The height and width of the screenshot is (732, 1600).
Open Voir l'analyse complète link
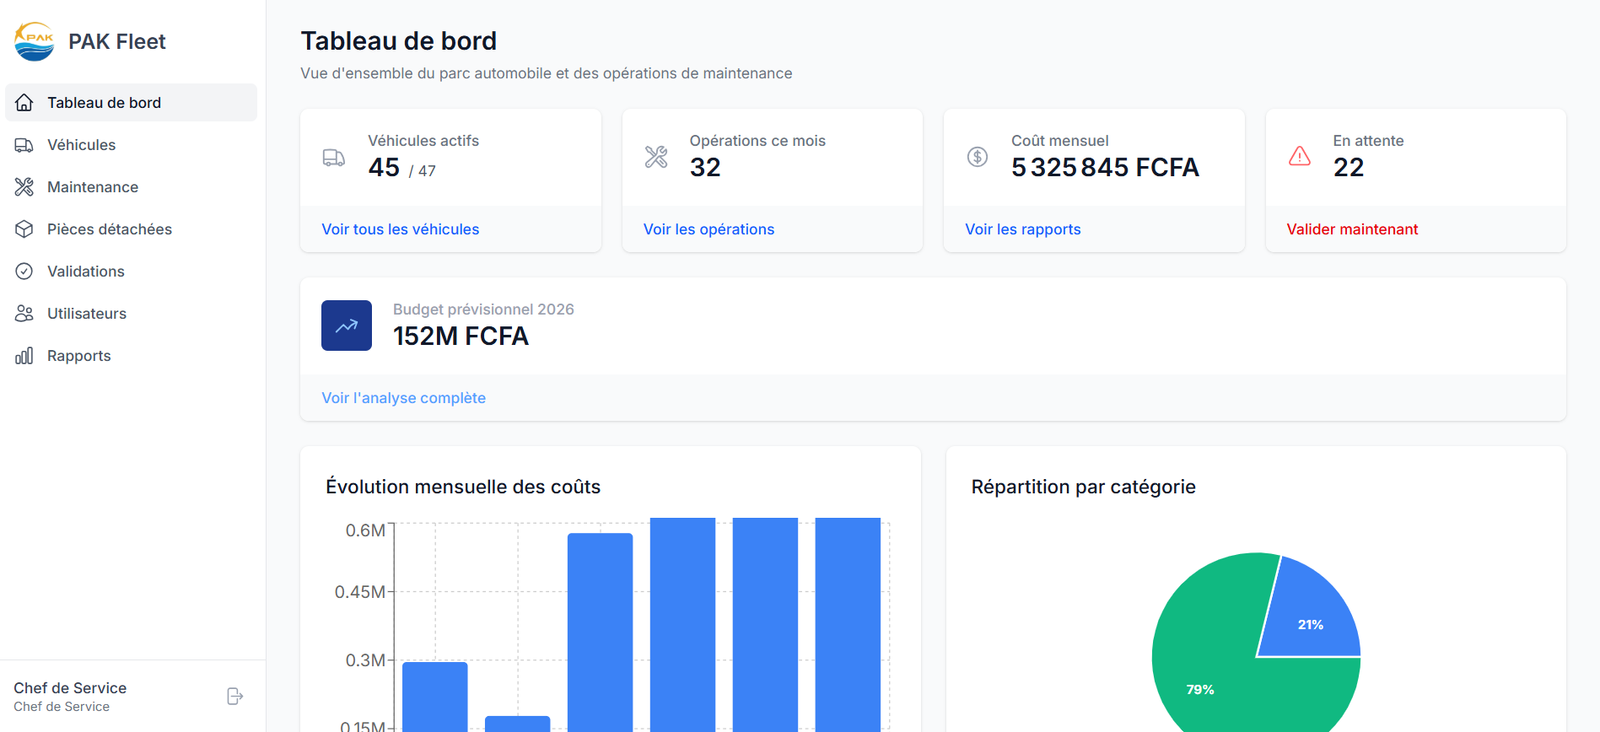(x=403, y=398)
